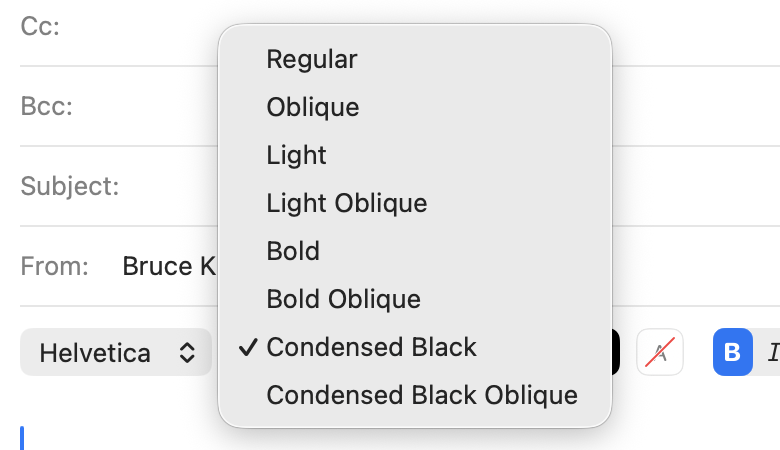Screen dimensions: 780x450
Task: Select Light Oblique style
Action: click(x=347, y=203)
